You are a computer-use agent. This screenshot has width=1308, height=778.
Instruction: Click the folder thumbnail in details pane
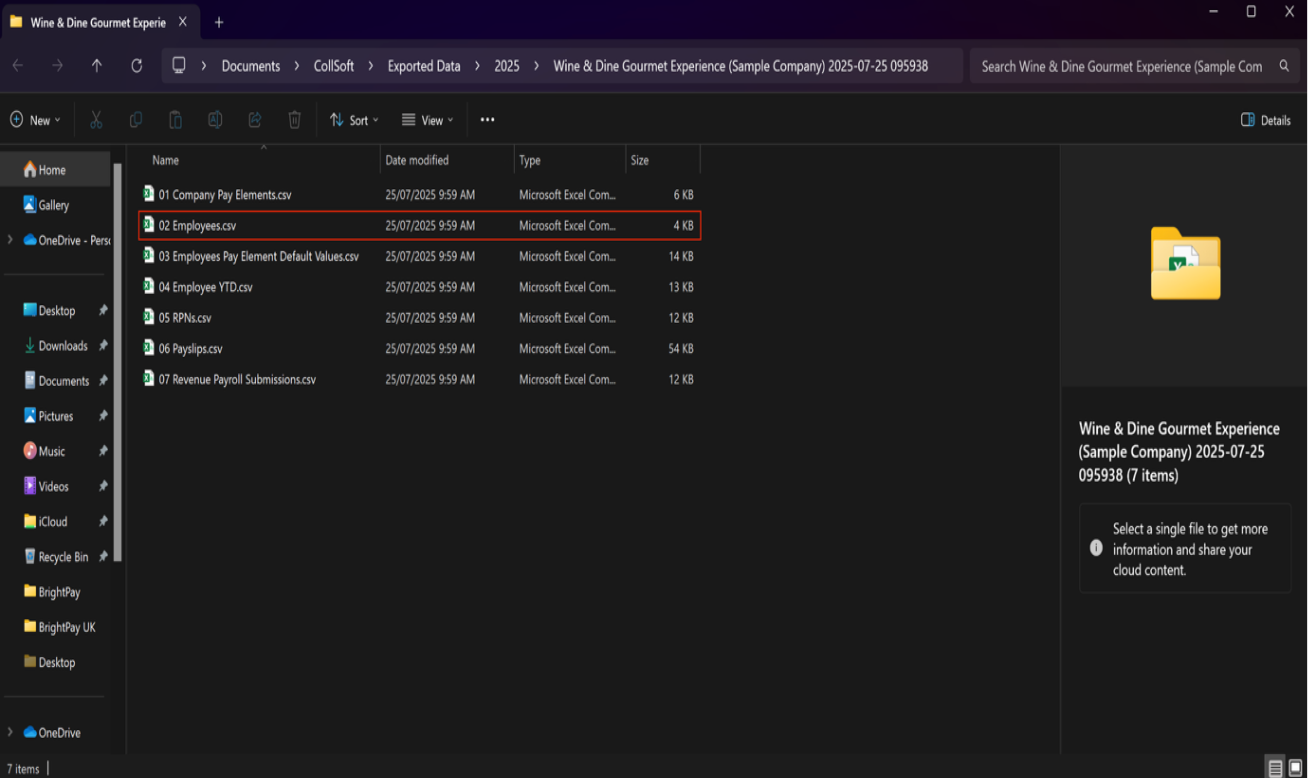point(1185,264)
